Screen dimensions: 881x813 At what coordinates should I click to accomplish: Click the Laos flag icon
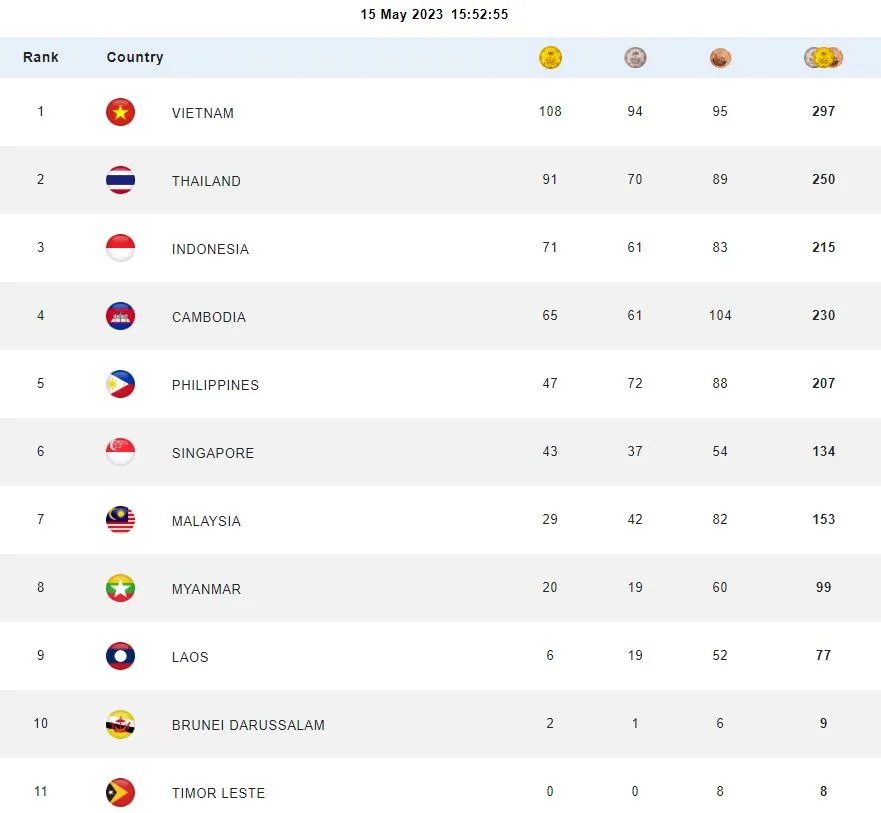coord(121,656)
